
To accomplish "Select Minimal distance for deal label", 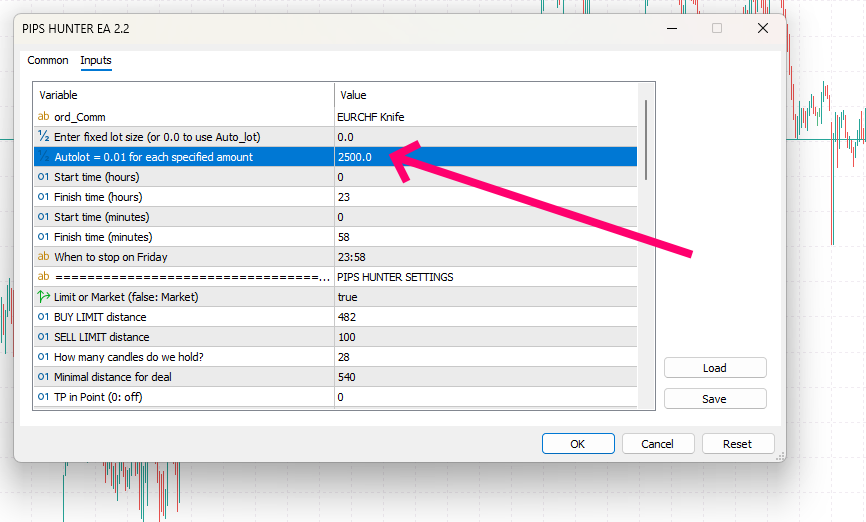I will tap(113, 377).
